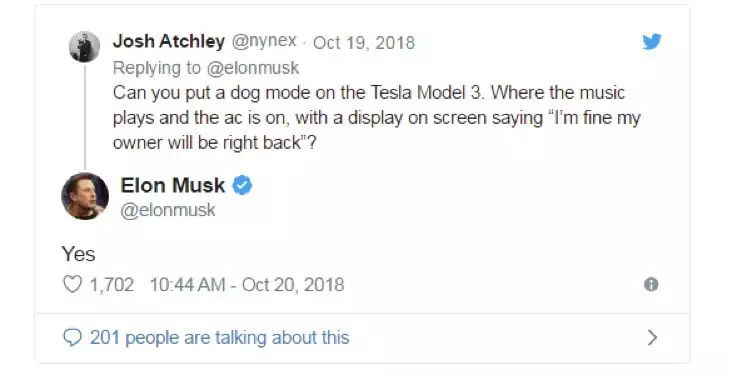Image resolution: width=732 pixels, height=375 pixels.
Task: Expand the conversation with the right chevron
Action: [652, 337]
